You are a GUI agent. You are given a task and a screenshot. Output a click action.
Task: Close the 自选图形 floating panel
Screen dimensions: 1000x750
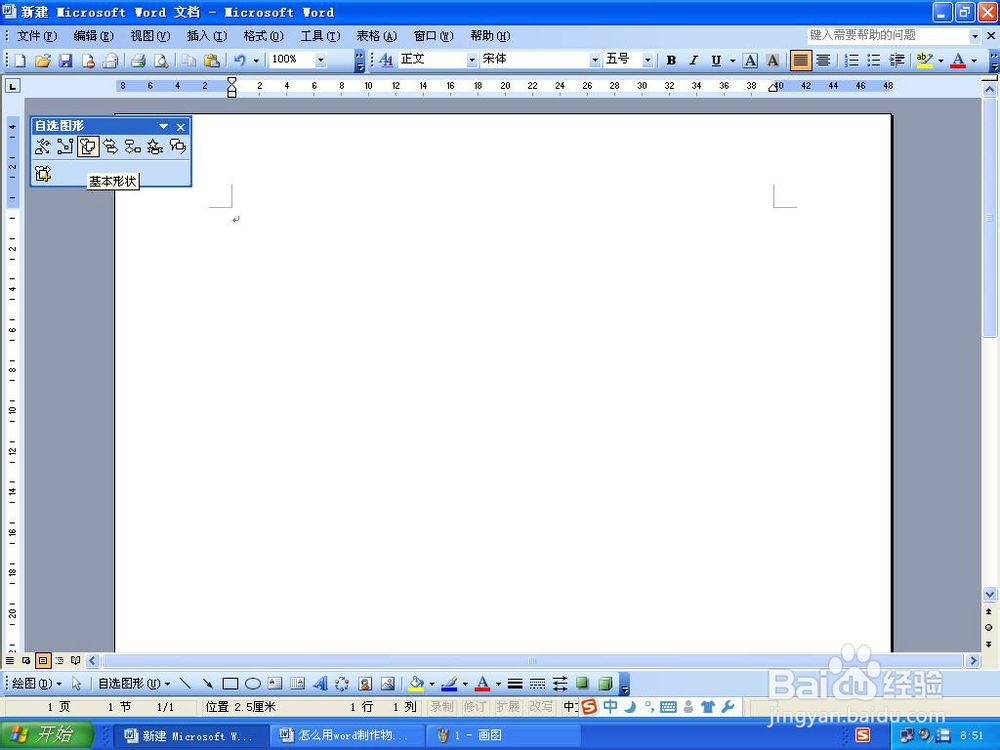(x=180, y=127)
